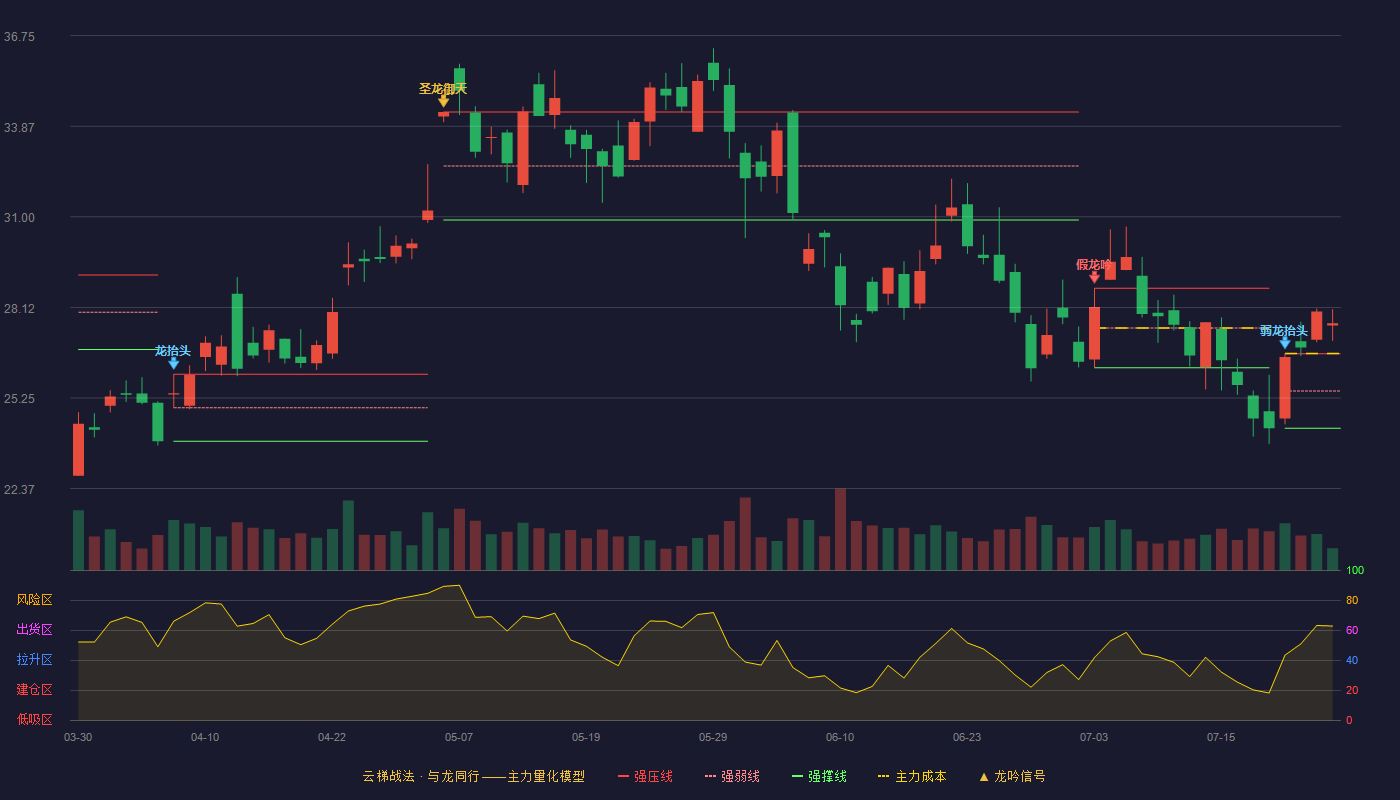Image resolution: width=1400 pixels, height=800 pixels.
Task: Click the 弱龙抬头 signal label
Action: 1284,330
